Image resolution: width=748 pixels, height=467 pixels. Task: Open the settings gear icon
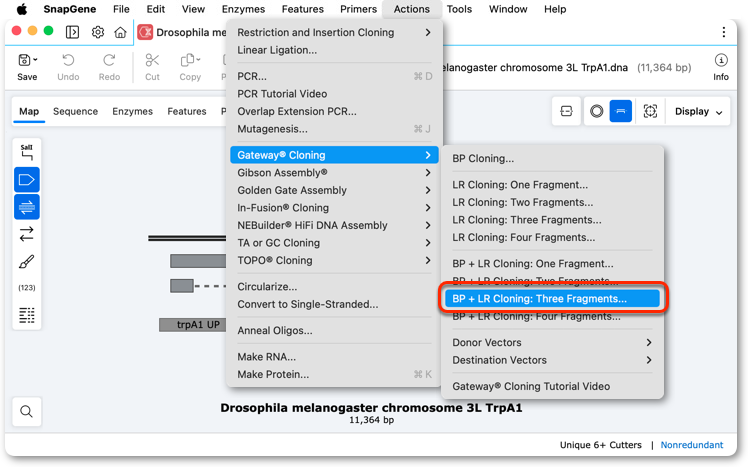pos(98,32)
